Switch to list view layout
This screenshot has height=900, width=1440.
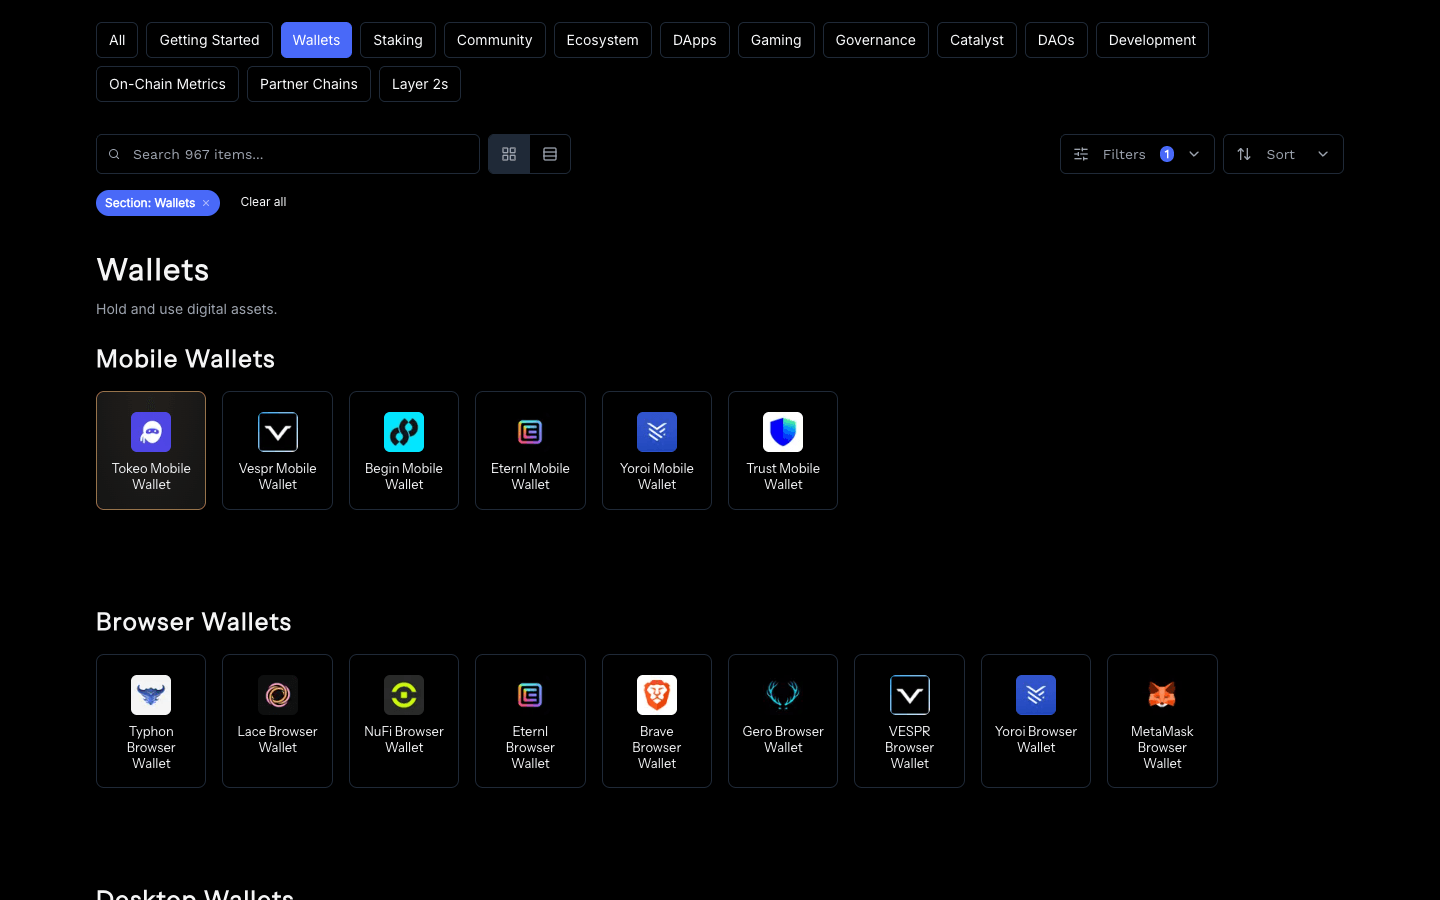click(550, 154)
